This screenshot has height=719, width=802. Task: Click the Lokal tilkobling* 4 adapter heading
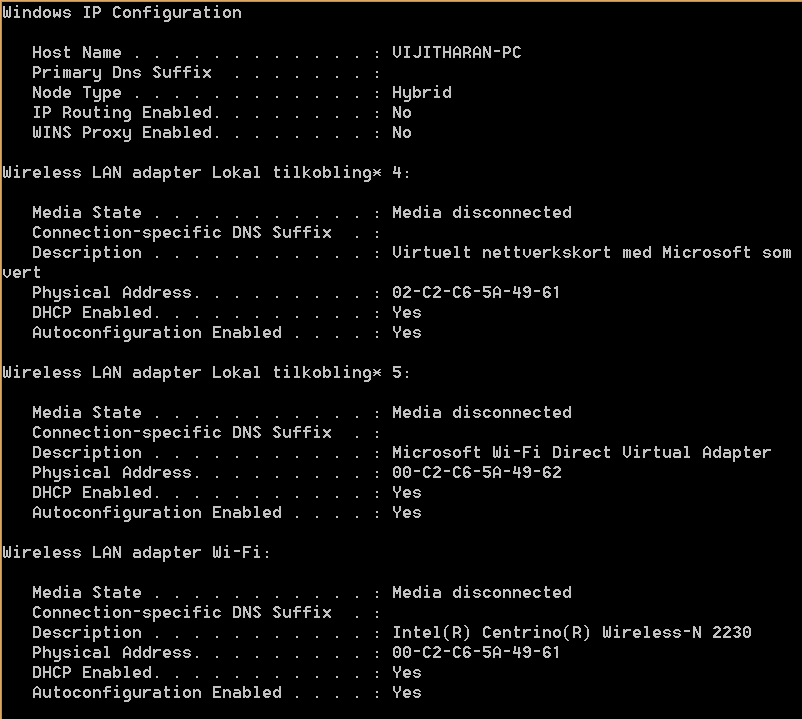206,173
